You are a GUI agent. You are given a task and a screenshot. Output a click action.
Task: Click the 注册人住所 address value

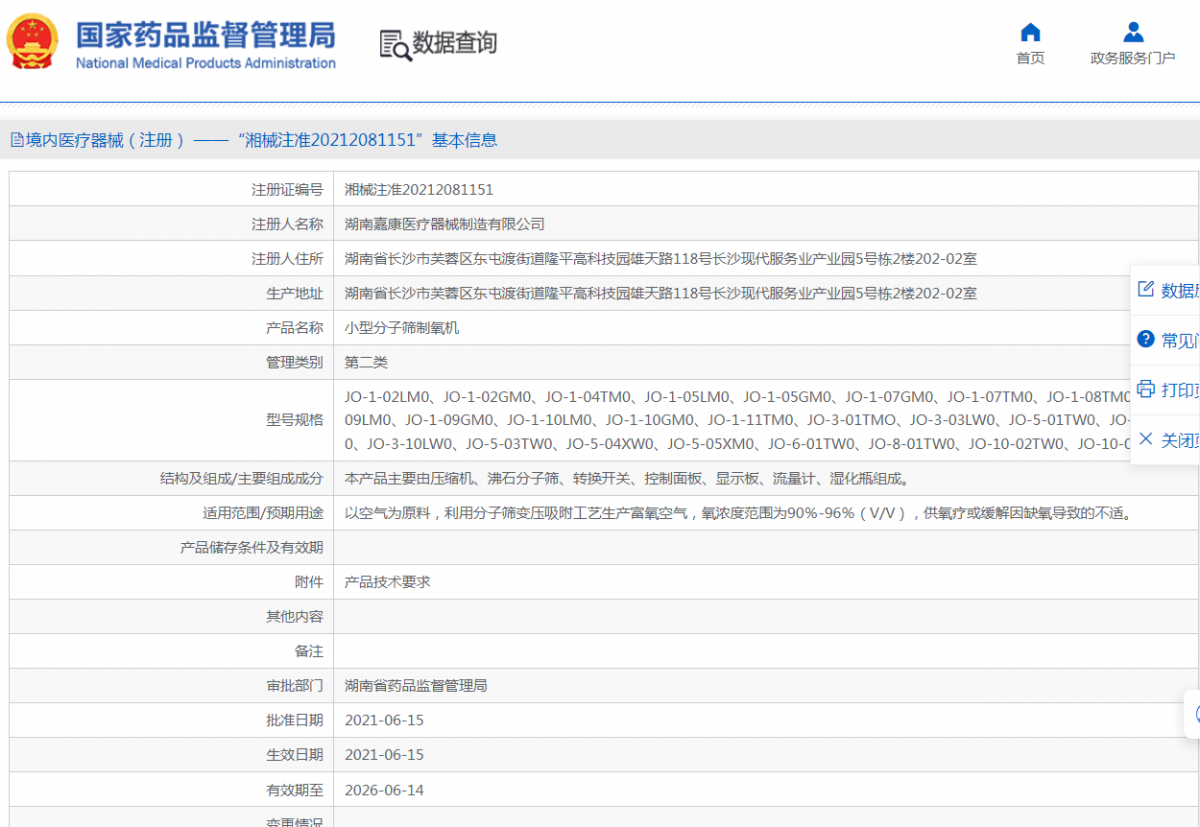tap(661, 259)
